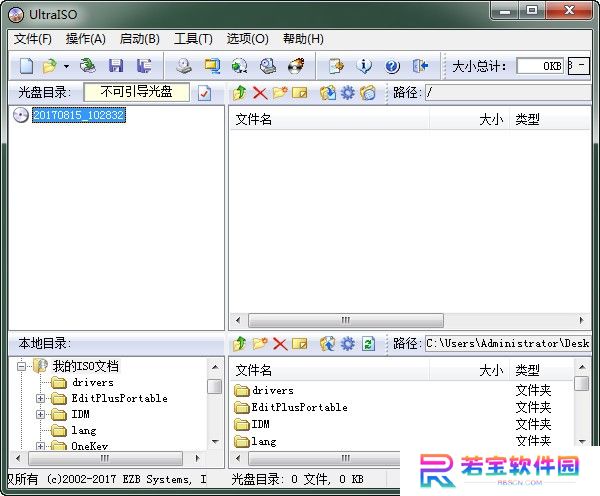Click Rename icon in 光盘目录 toolbar
Image resolution: width=600 pixels, height=496 pixels.
click(300, 93)
